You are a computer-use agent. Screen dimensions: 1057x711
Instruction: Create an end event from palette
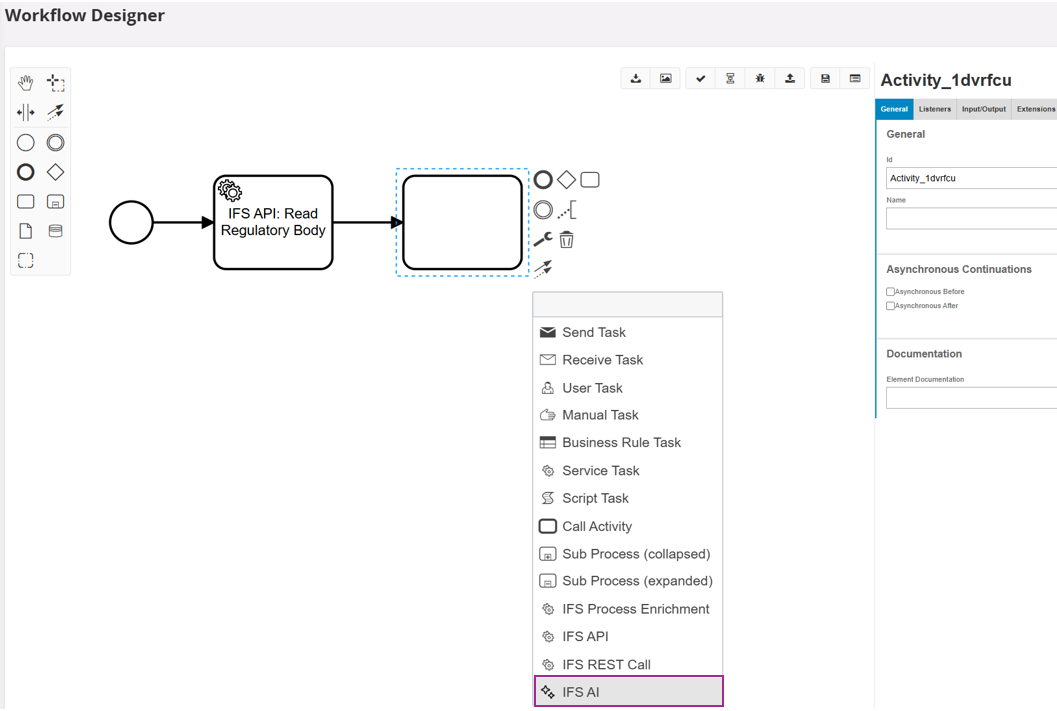pos(26,173)
